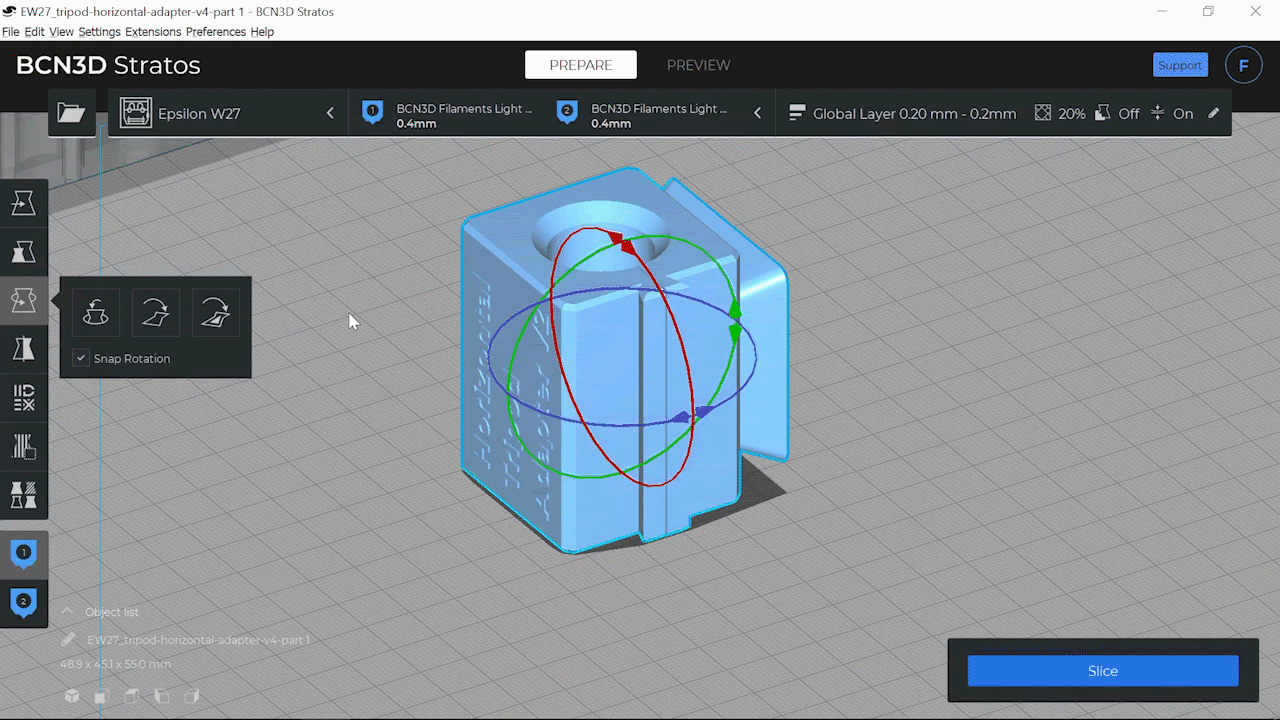
Task: Click Lay Flat rotation icon
Action: point(155,313)
